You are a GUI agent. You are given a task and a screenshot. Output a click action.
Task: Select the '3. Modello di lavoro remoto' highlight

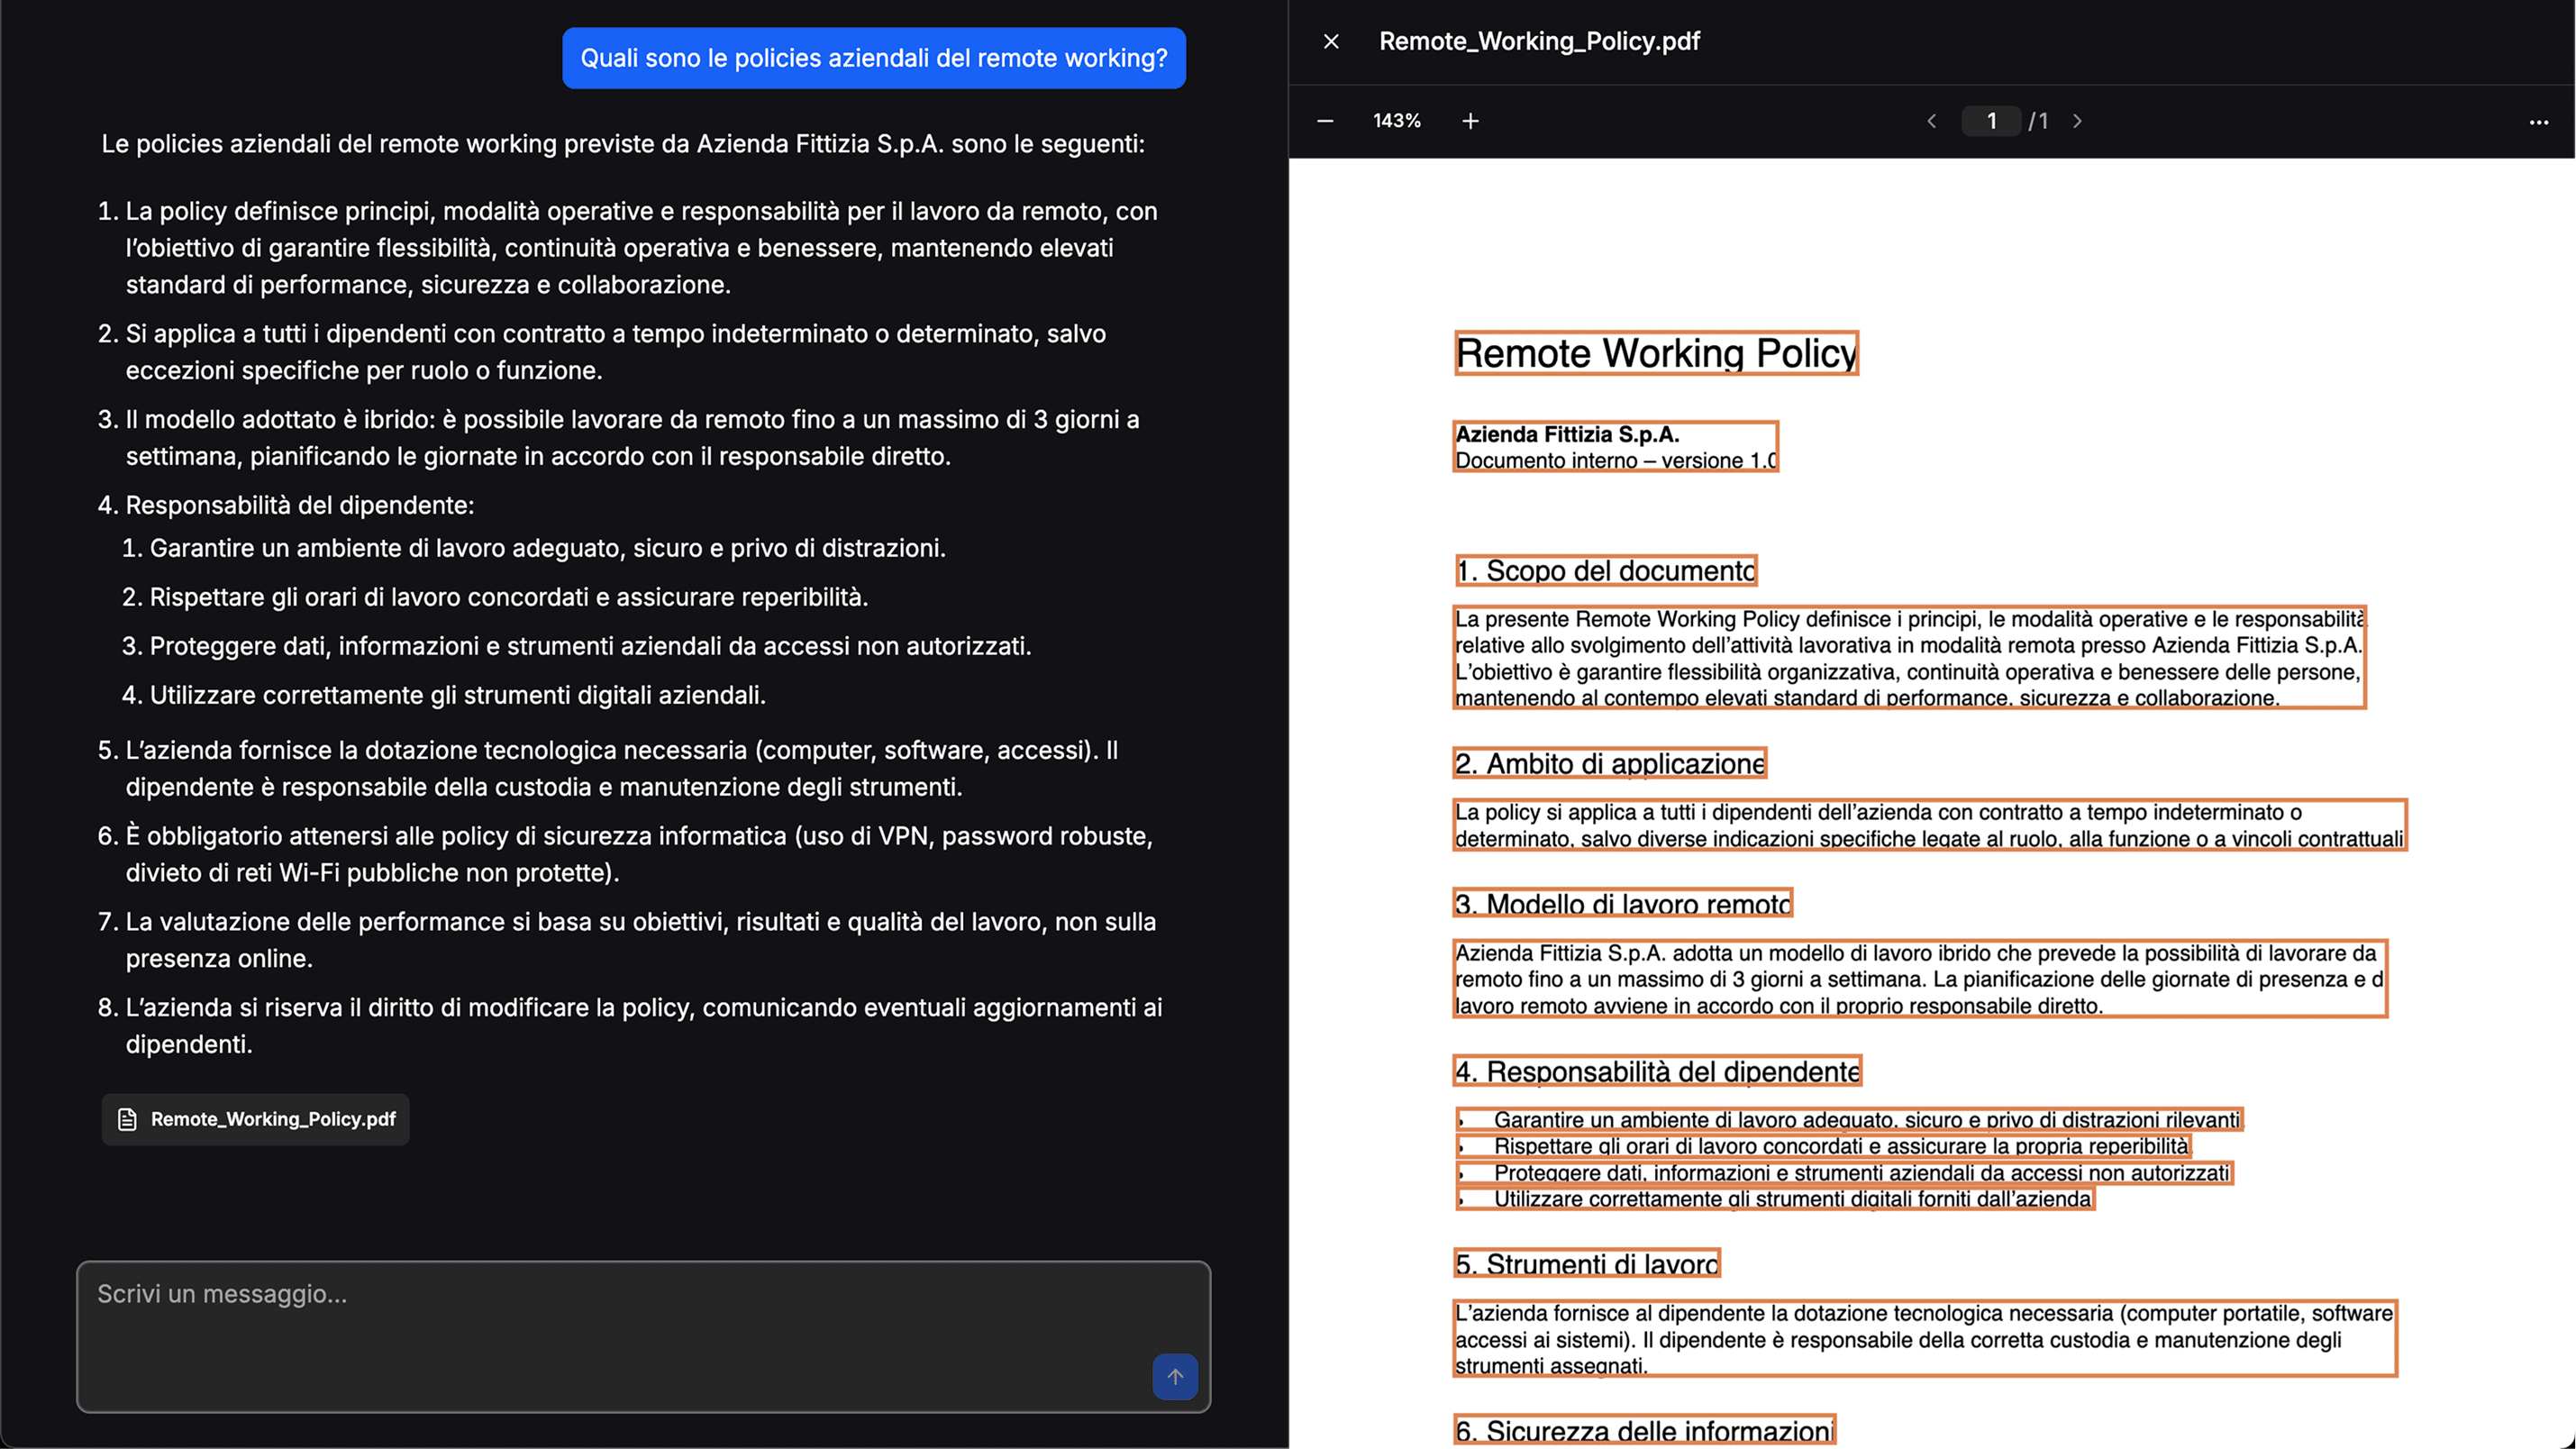coord(1621,903)
